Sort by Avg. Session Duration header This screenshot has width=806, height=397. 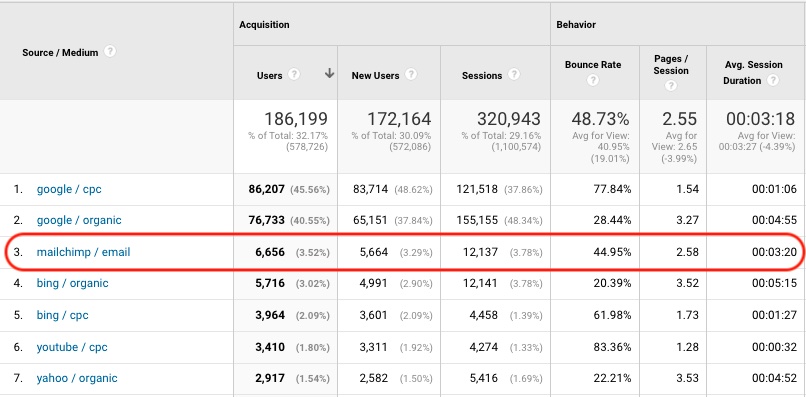[754, 72]
